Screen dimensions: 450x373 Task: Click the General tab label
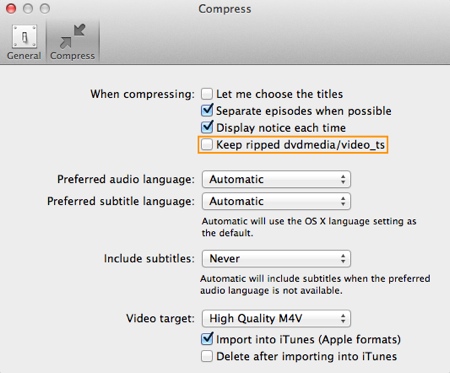pos(24,56)
